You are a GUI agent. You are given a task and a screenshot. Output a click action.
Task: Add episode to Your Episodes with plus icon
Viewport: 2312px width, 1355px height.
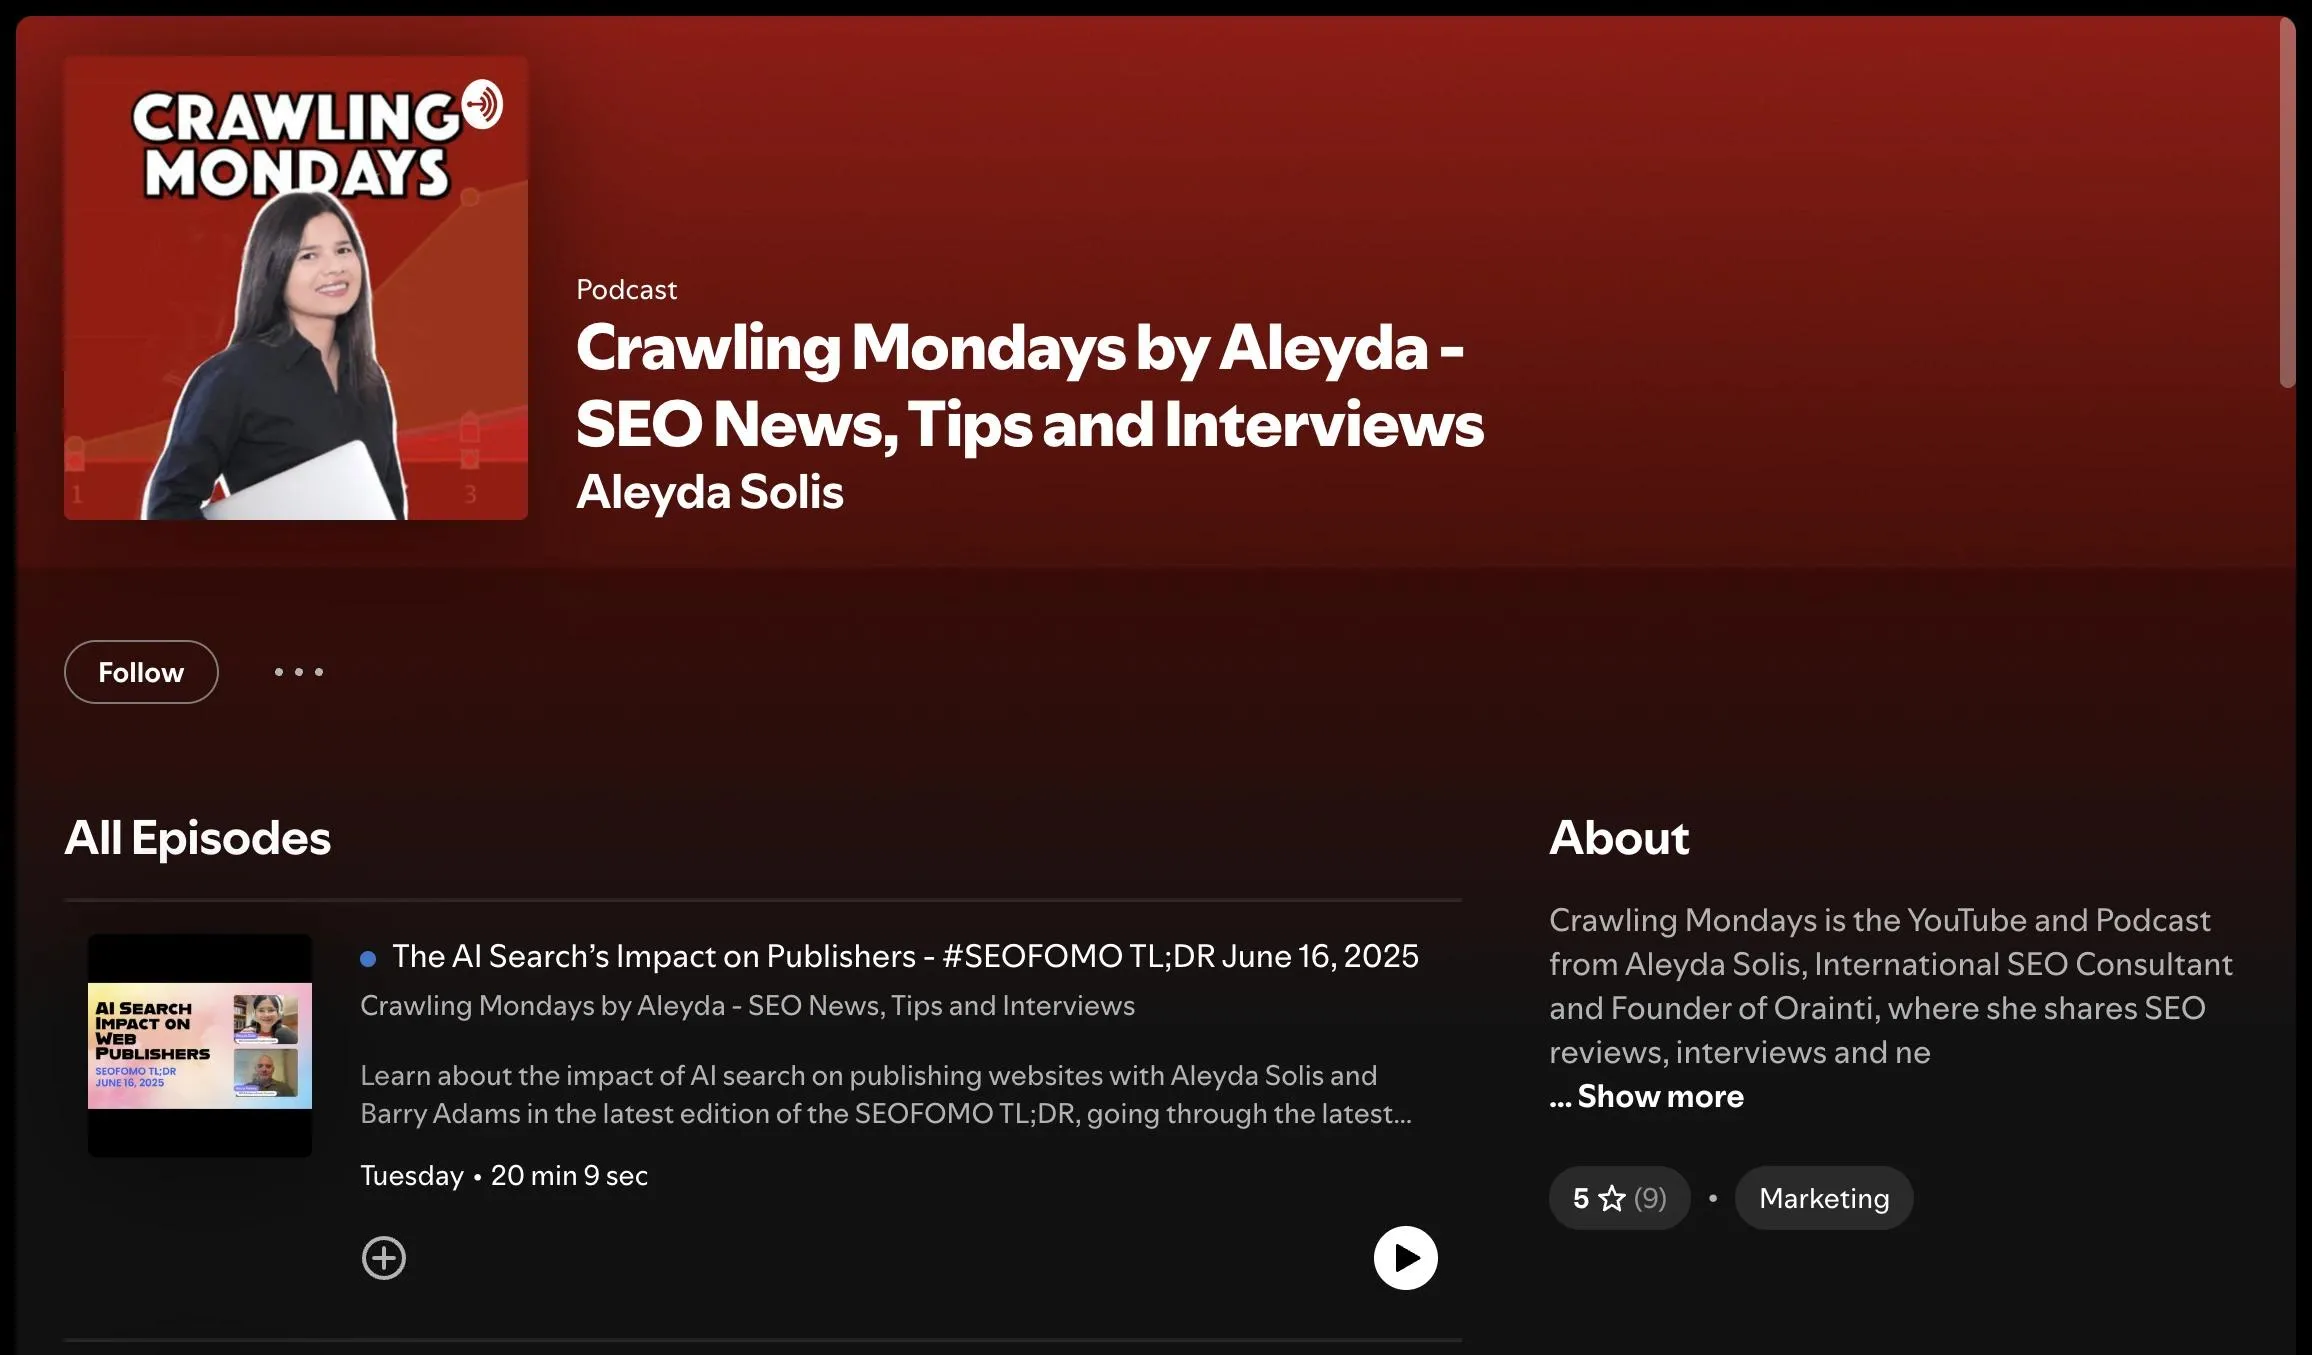[x=384, y=1258]
